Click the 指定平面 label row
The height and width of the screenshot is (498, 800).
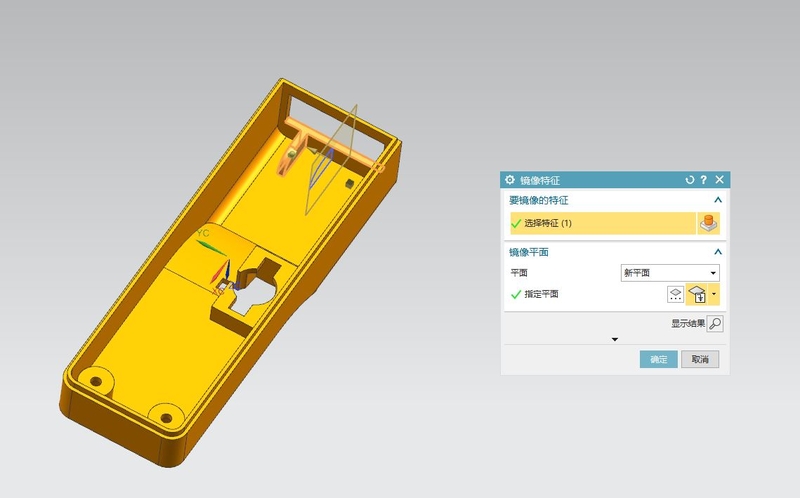tap(541, 294)
